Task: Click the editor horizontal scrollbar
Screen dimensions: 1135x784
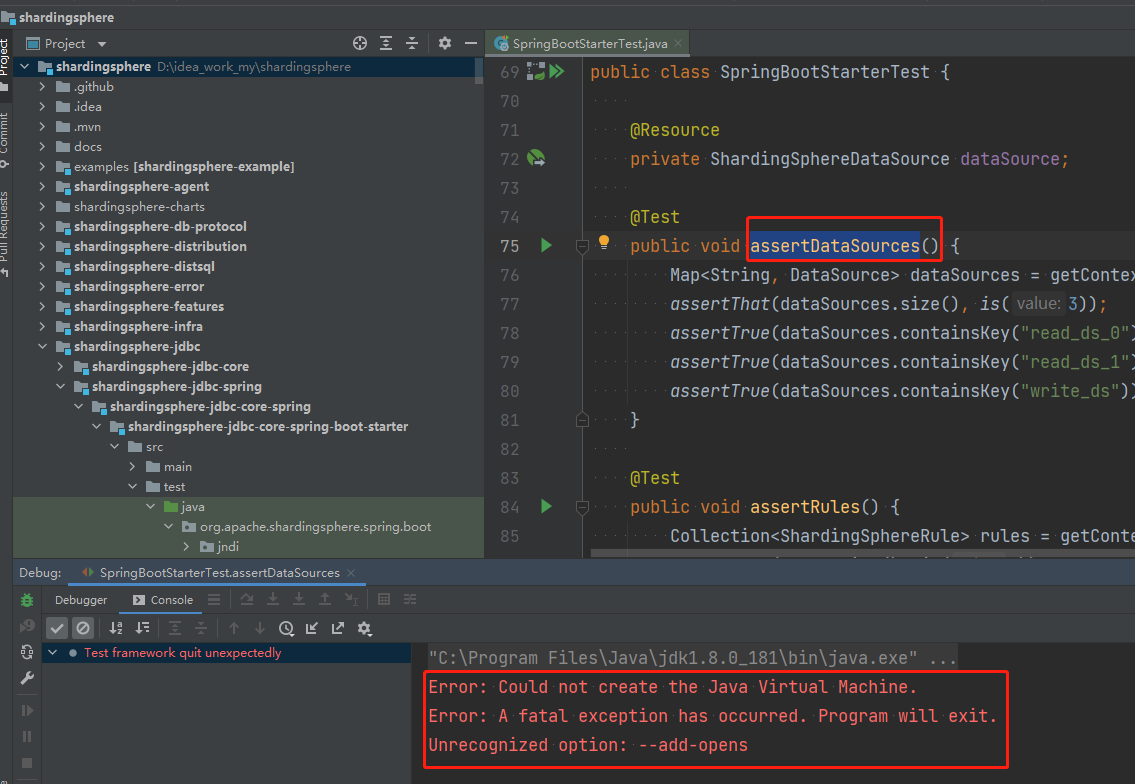Action: 863,553
